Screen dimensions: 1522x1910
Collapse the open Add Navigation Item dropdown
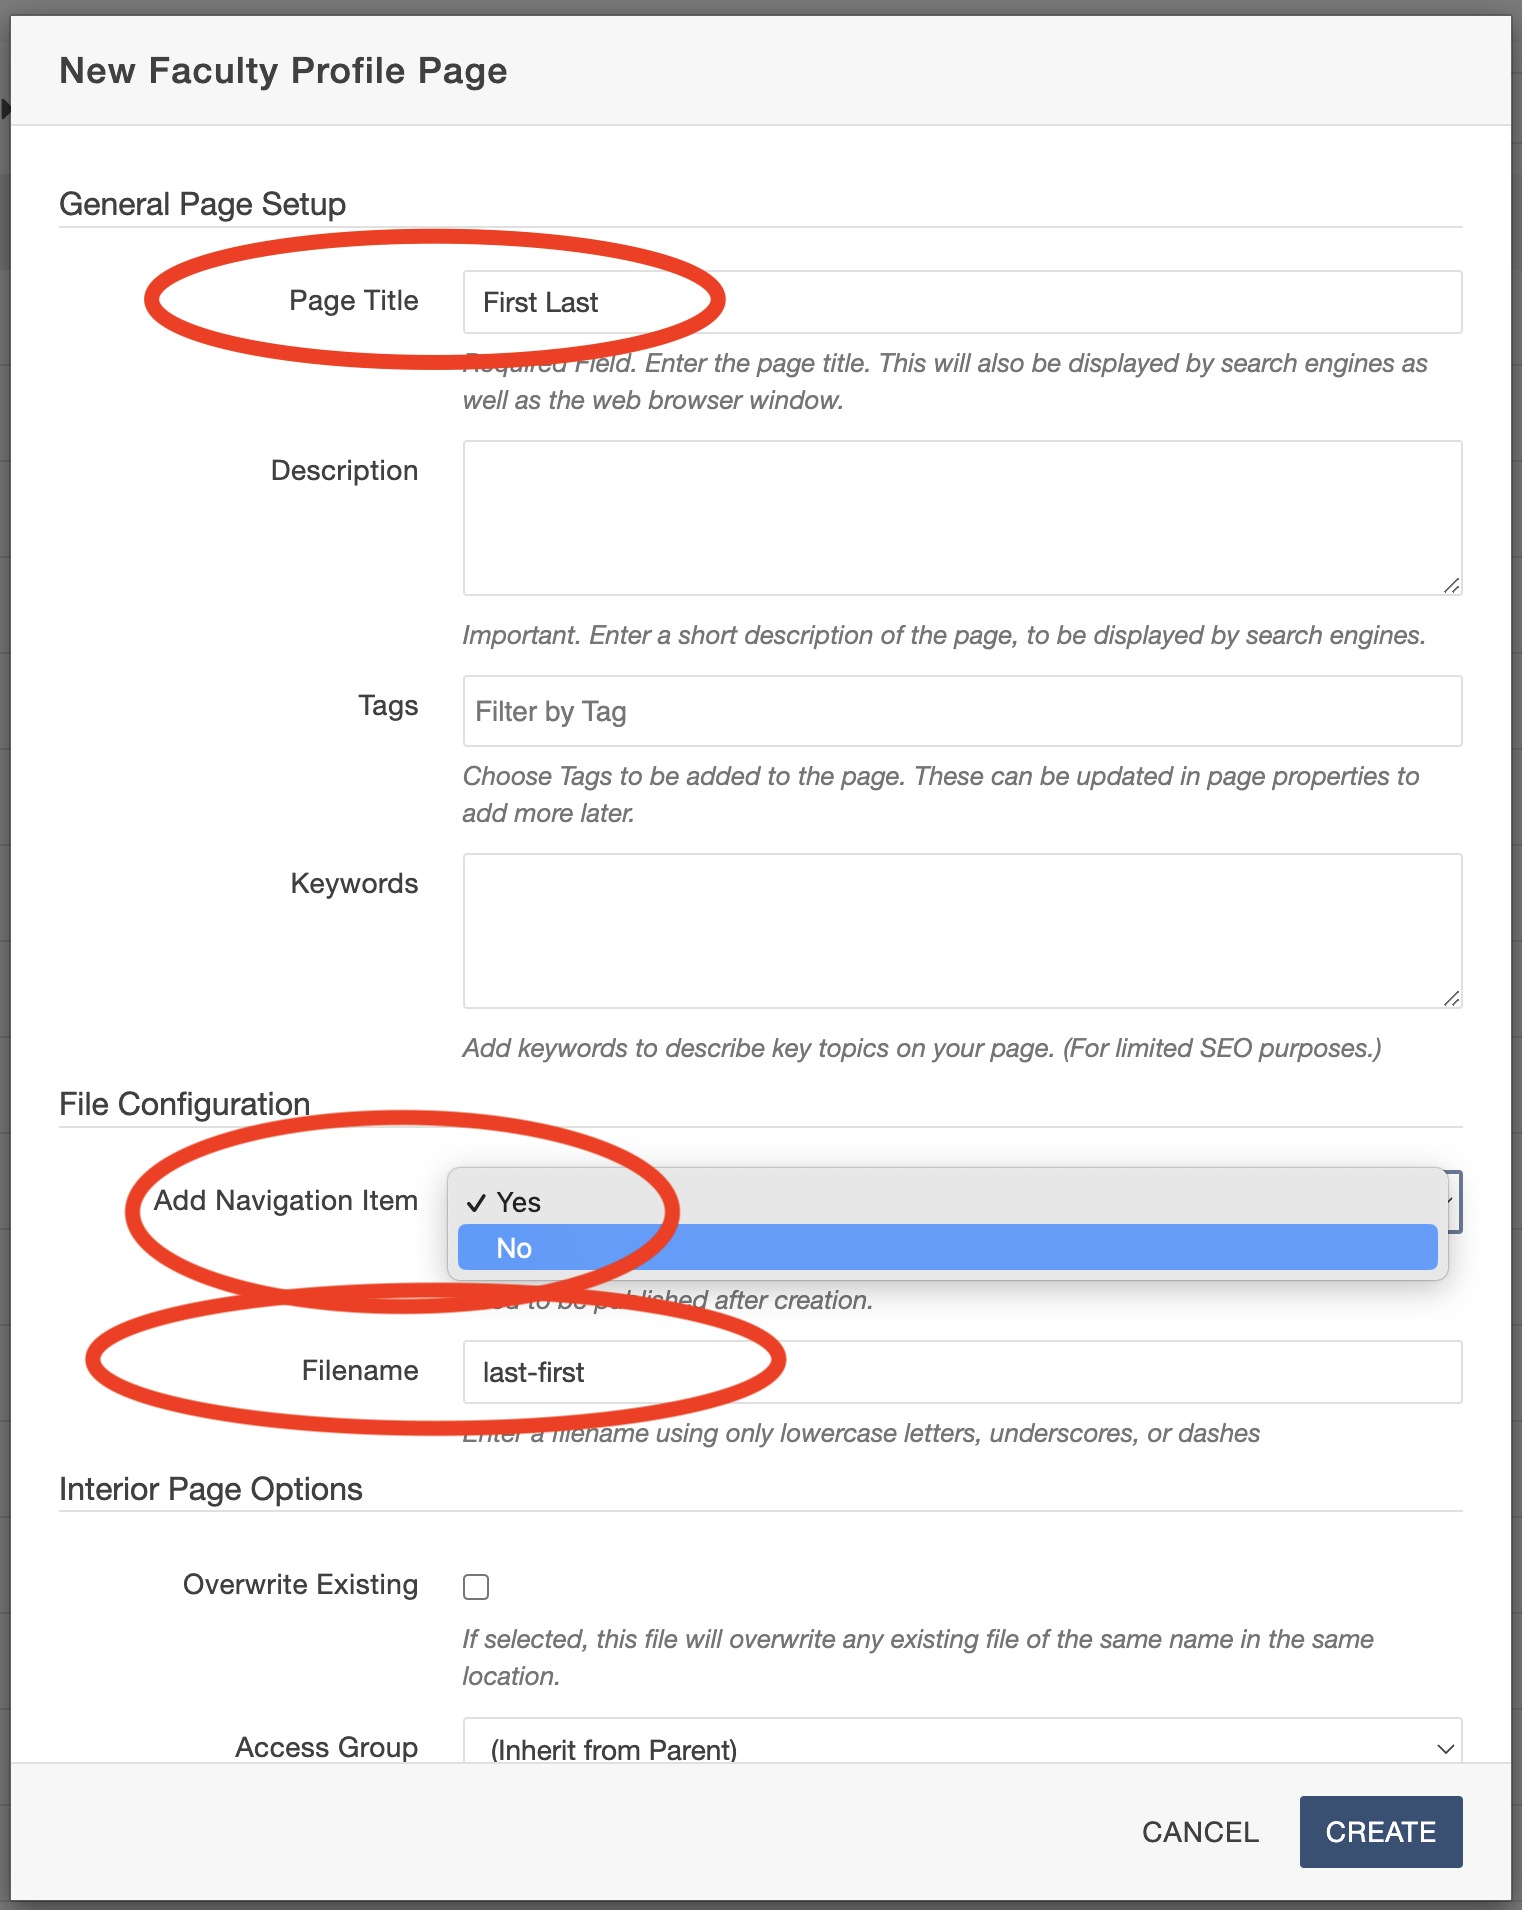(x=1453, y=1202)
